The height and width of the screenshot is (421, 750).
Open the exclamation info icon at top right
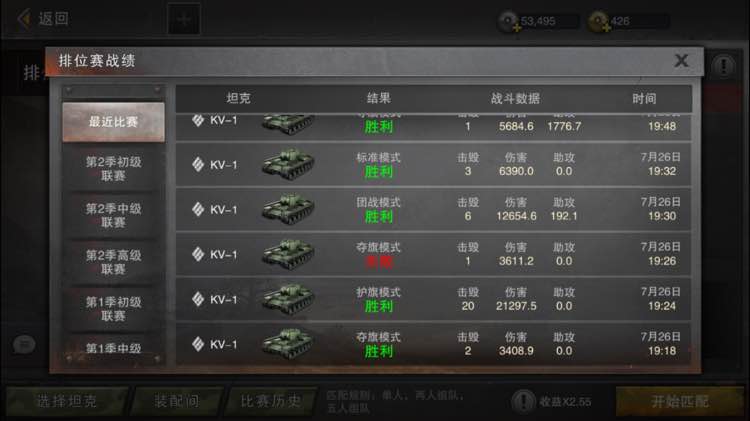pyautogui.click(x=723, y=66)
